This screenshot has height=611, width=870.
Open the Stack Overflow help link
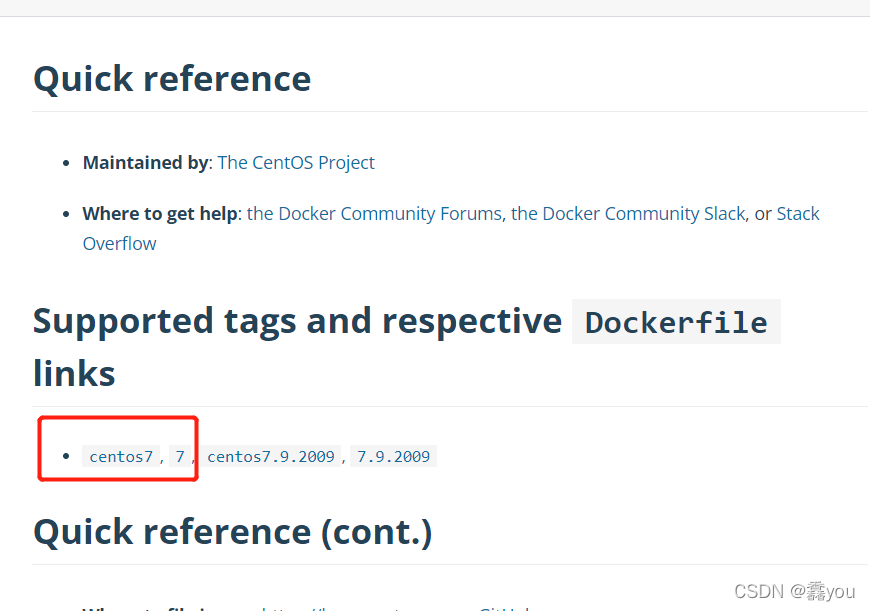[797, 214]
